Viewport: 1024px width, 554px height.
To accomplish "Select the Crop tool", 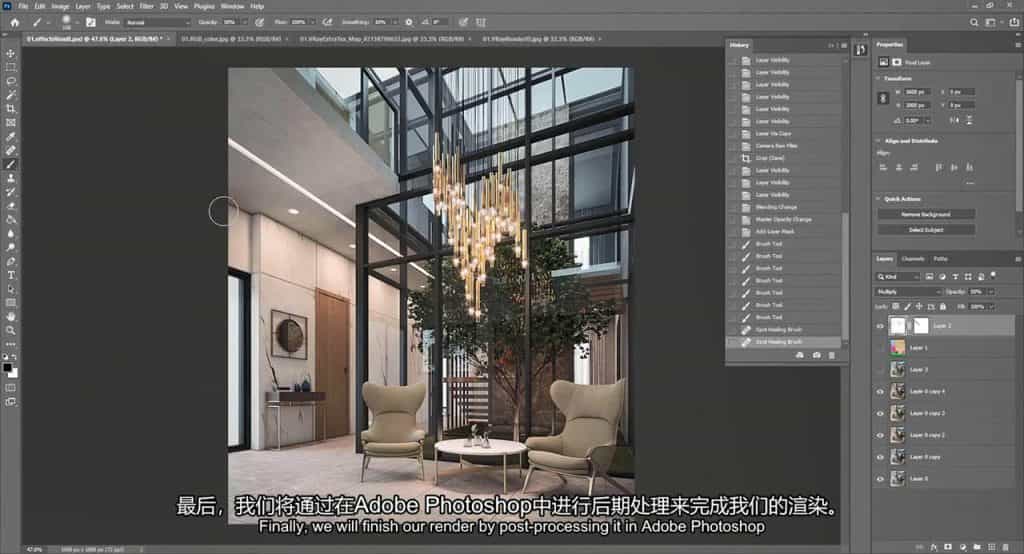I will [10, 108].
